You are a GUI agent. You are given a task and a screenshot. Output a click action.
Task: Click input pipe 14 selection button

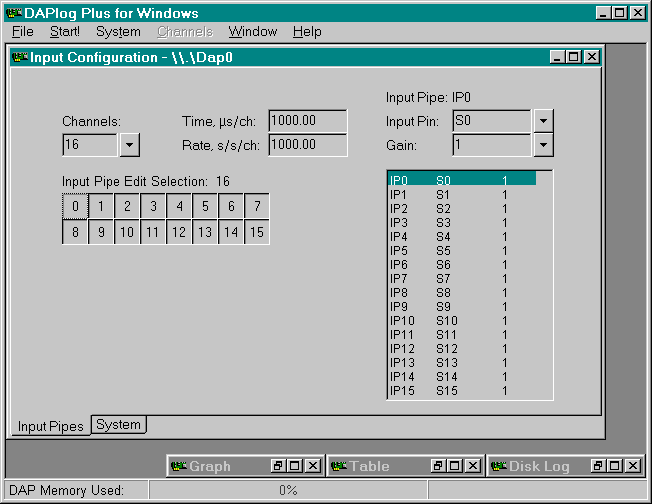(x=231, y=232)
